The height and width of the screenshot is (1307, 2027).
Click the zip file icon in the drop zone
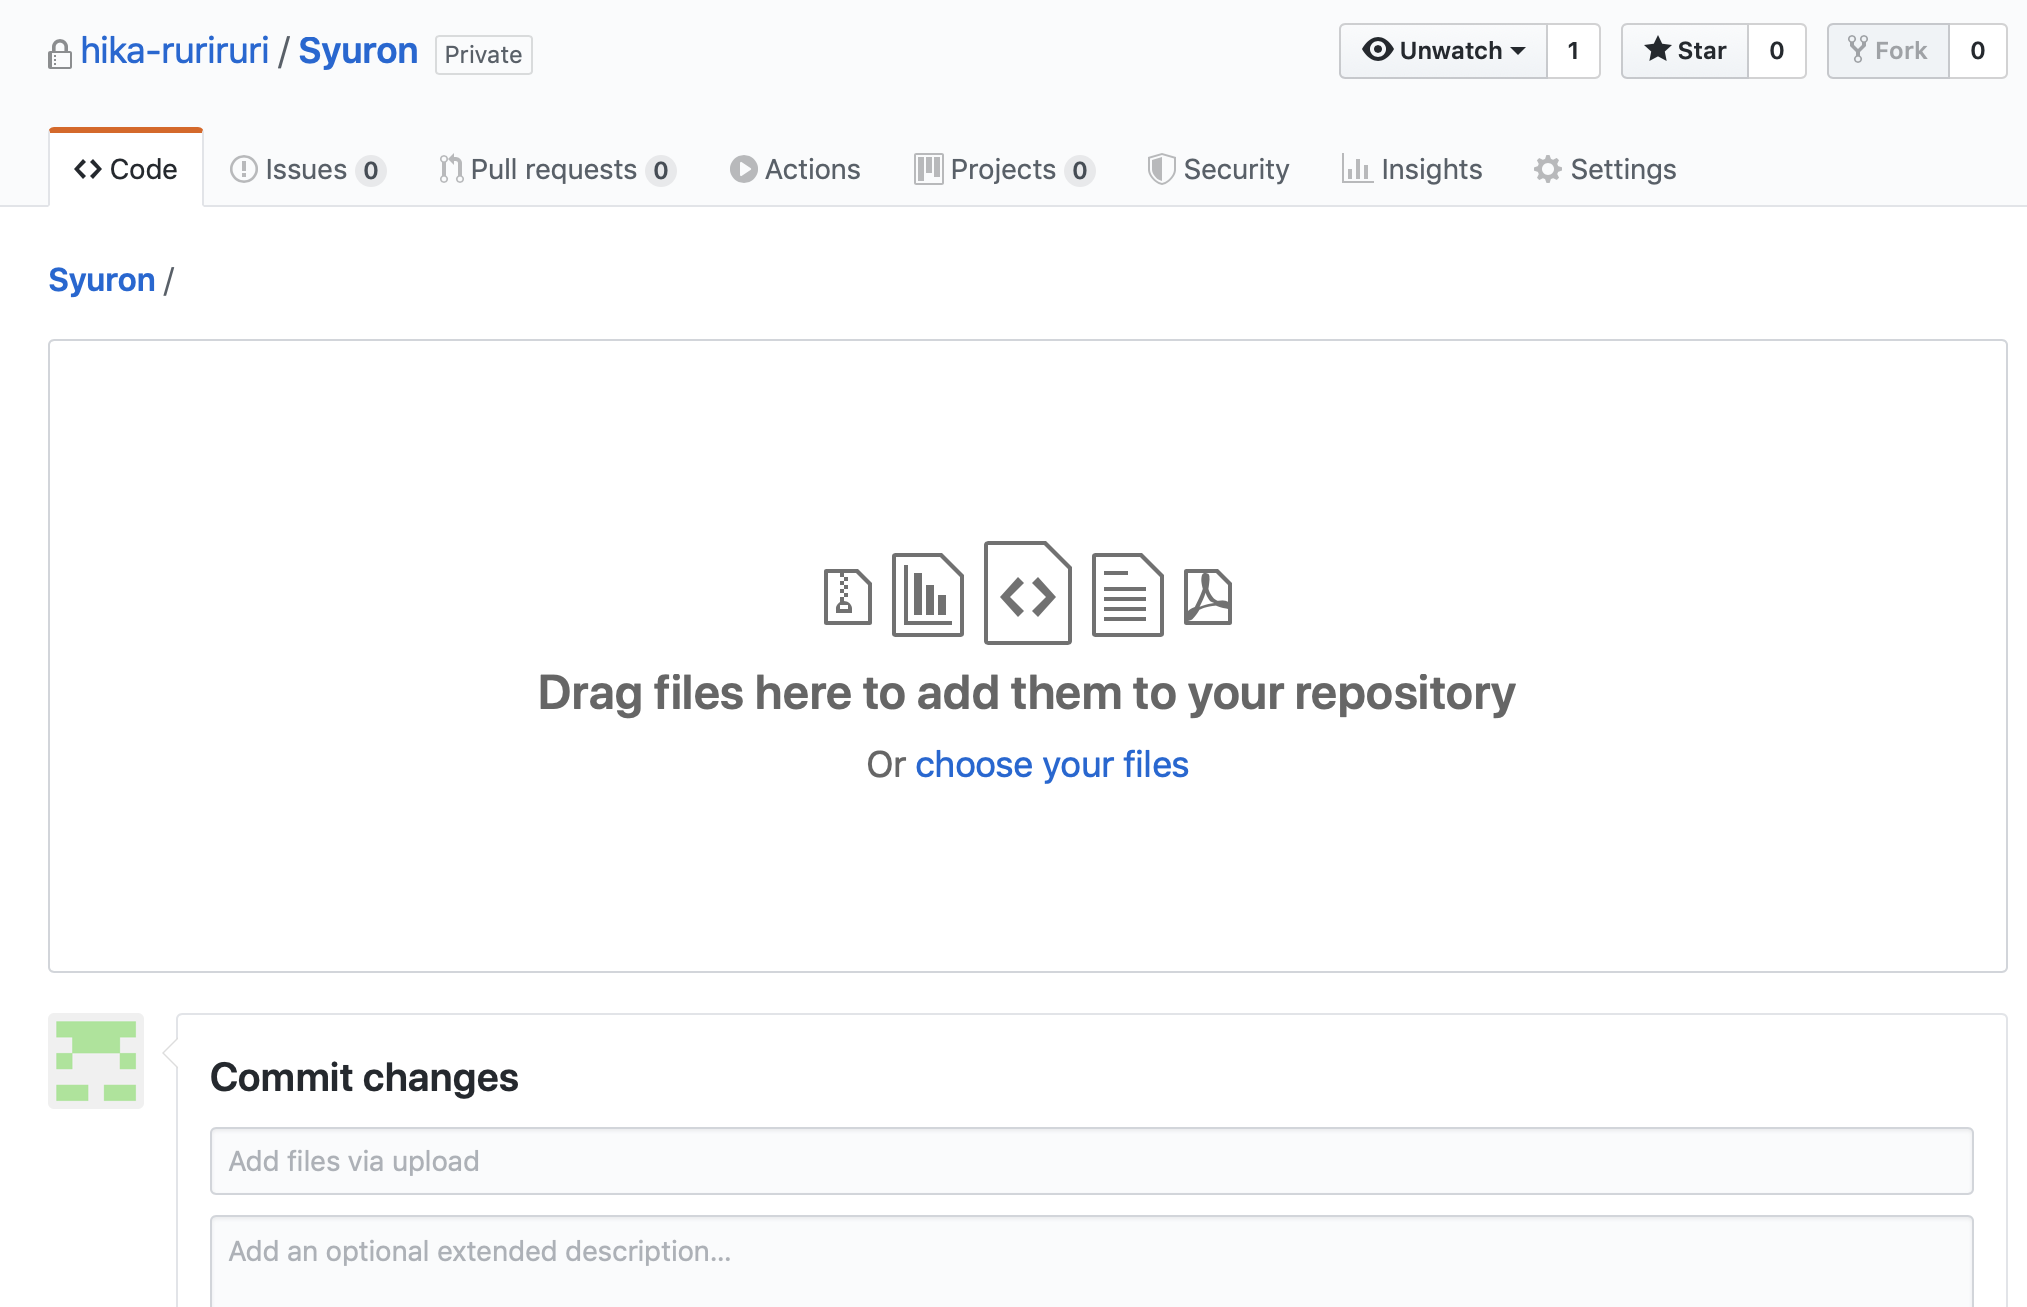(x=847, y=597)
